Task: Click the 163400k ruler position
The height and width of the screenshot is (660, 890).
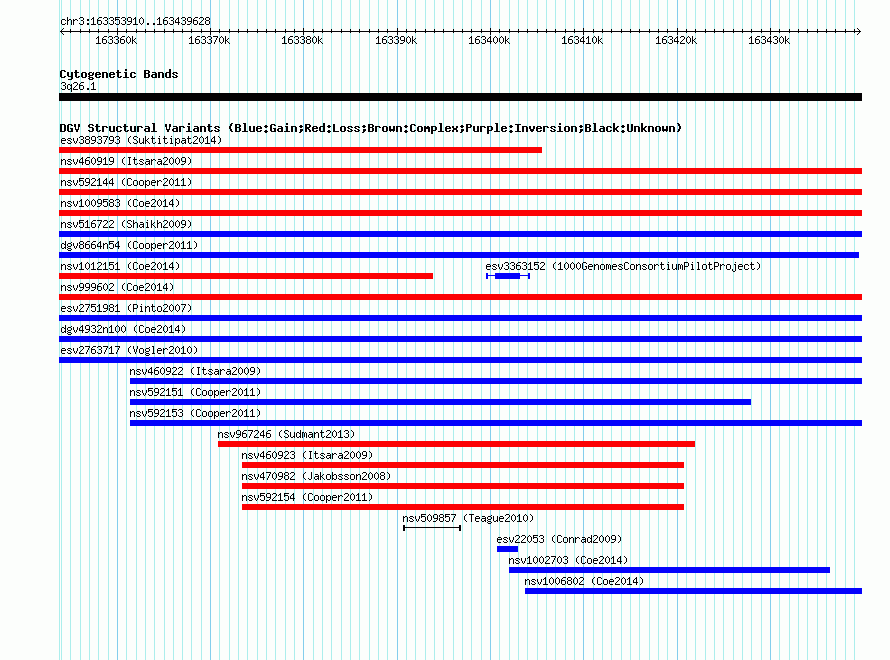Action: click(x=489, y=40)
